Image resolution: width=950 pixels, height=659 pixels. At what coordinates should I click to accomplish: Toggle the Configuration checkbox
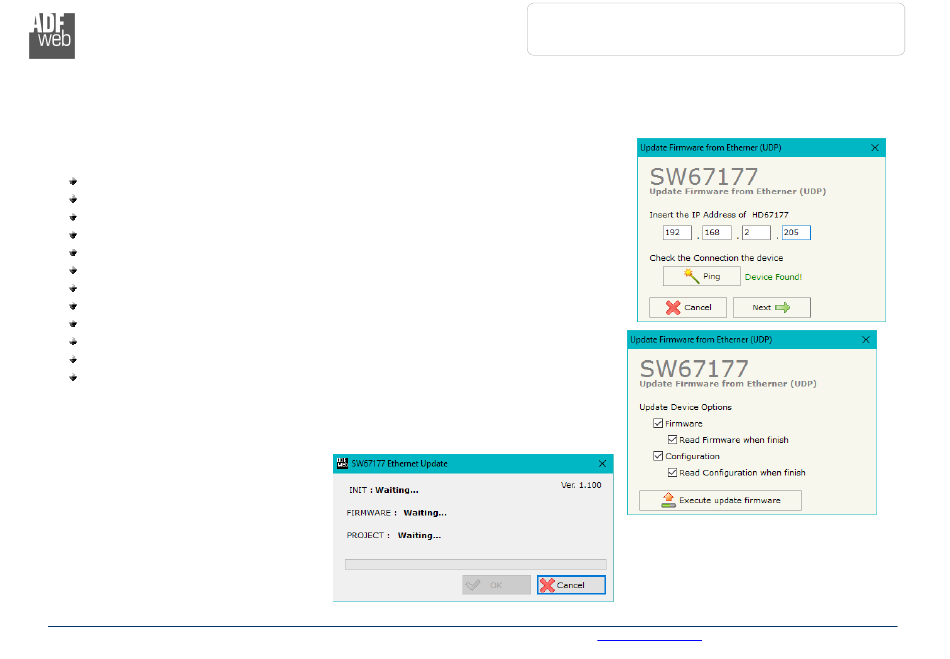(x=658, y=456)
